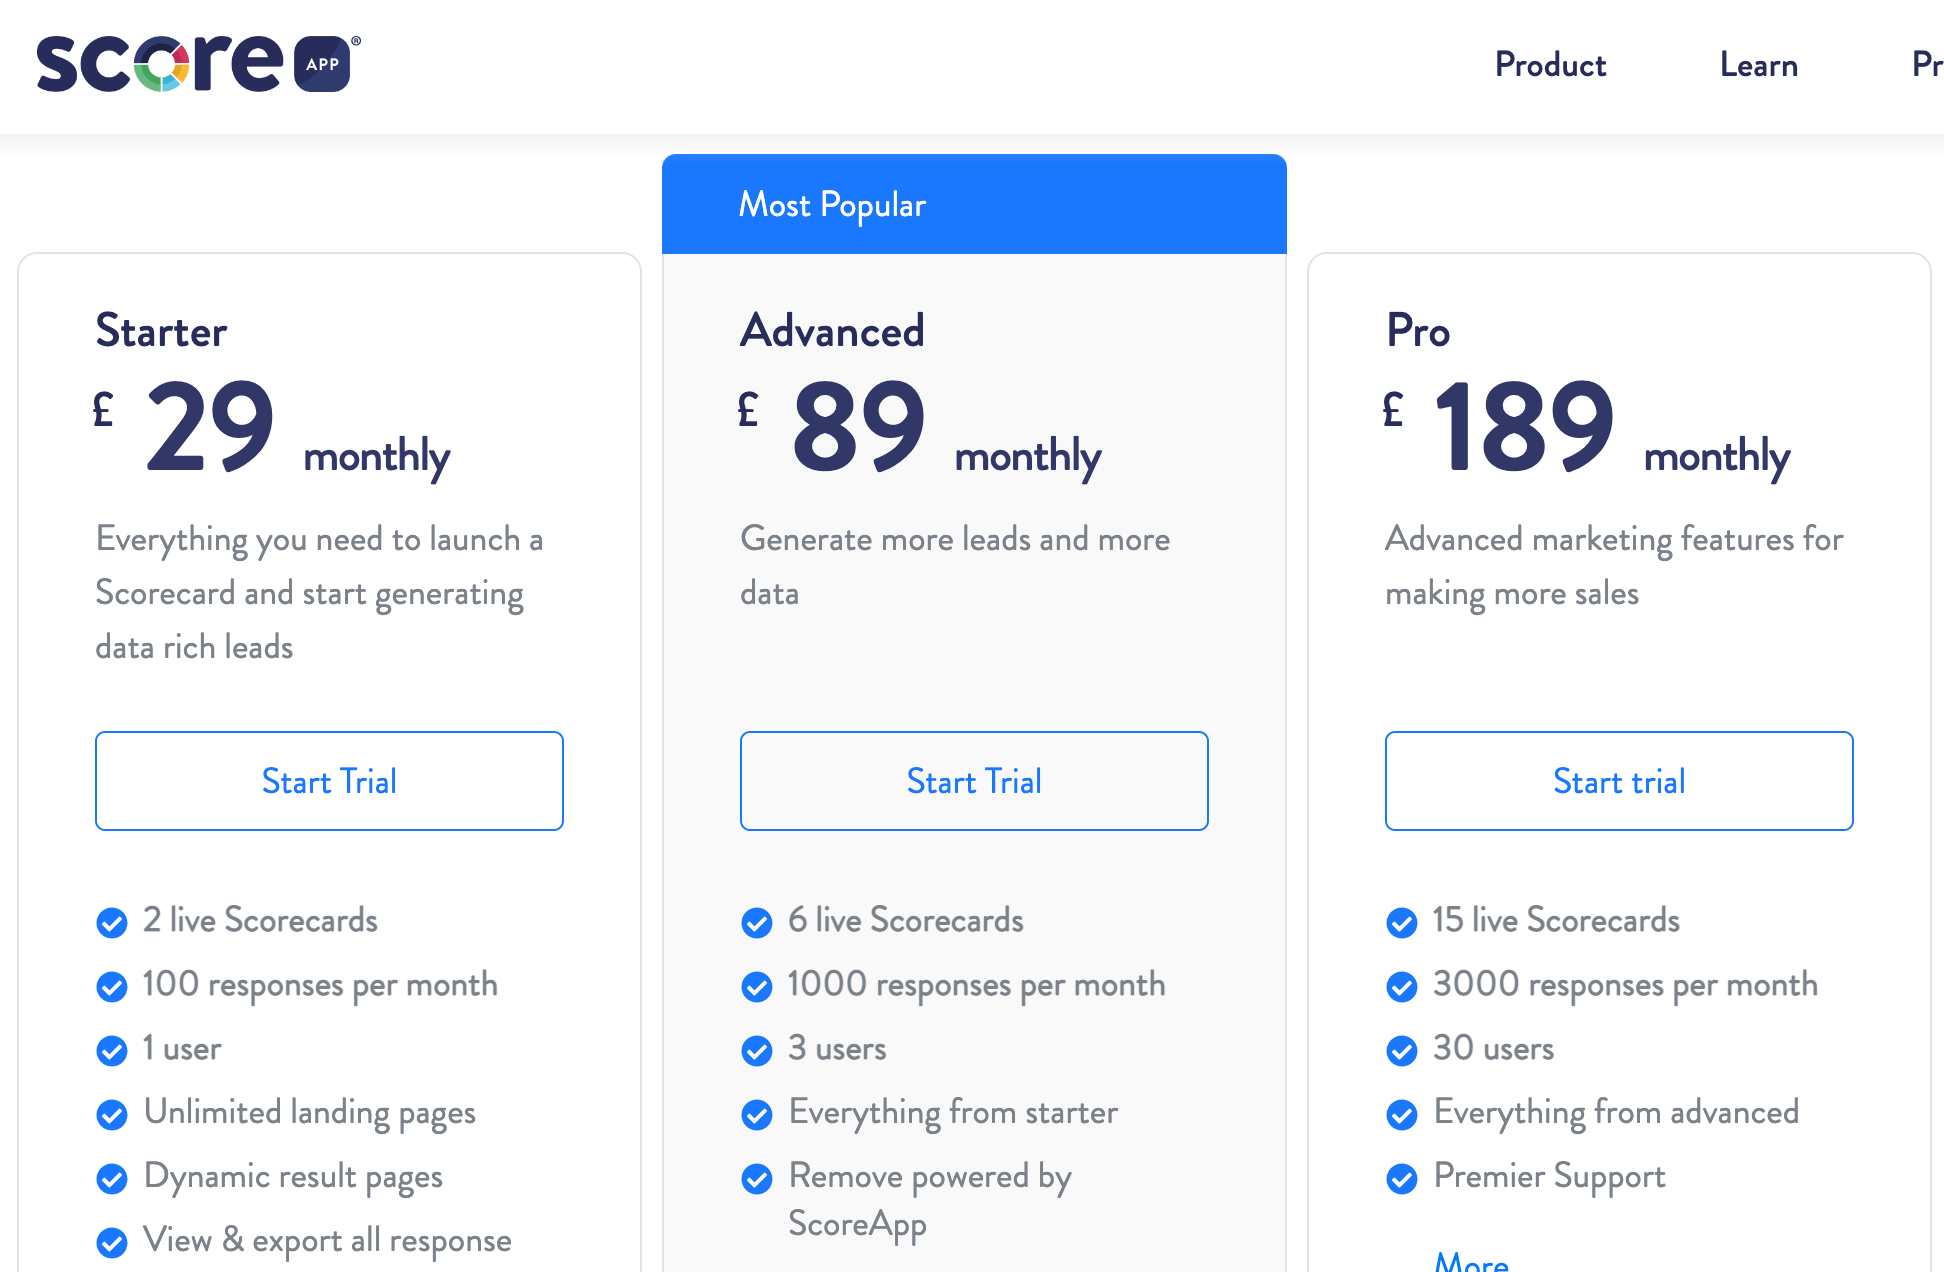Viewport: 1944px width, 1272px height.
Task: Click the checkmark beside Dynamic result pages
Action: click(x=112, y=1179)
